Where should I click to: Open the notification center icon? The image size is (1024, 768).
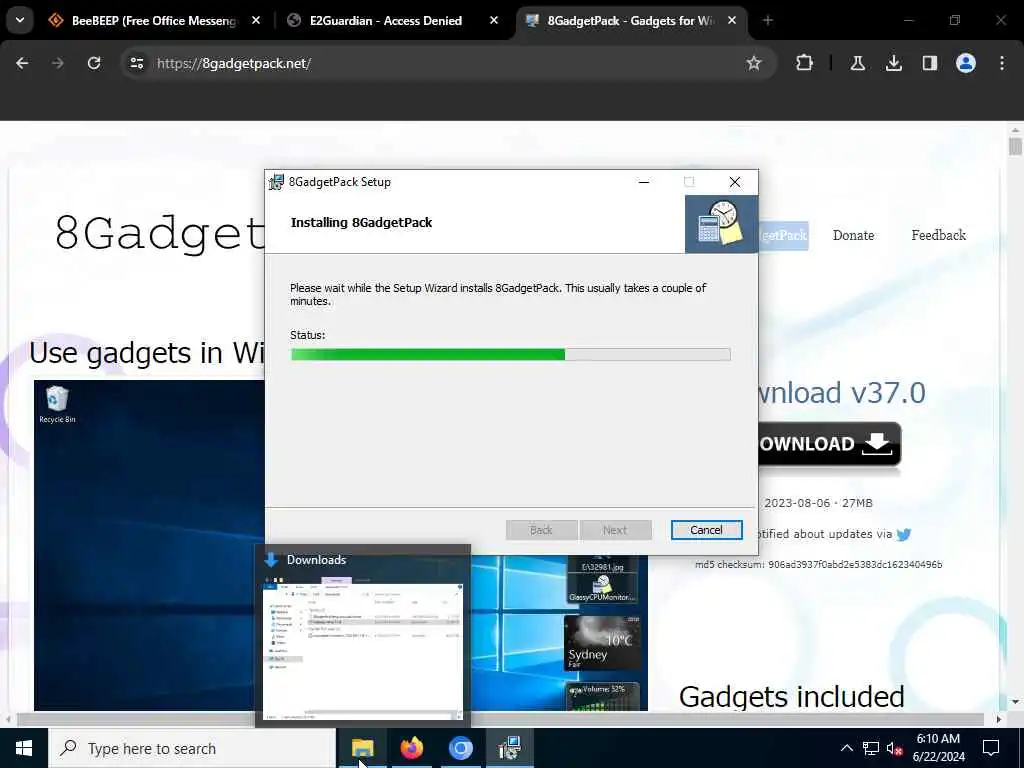click(991, 748)
